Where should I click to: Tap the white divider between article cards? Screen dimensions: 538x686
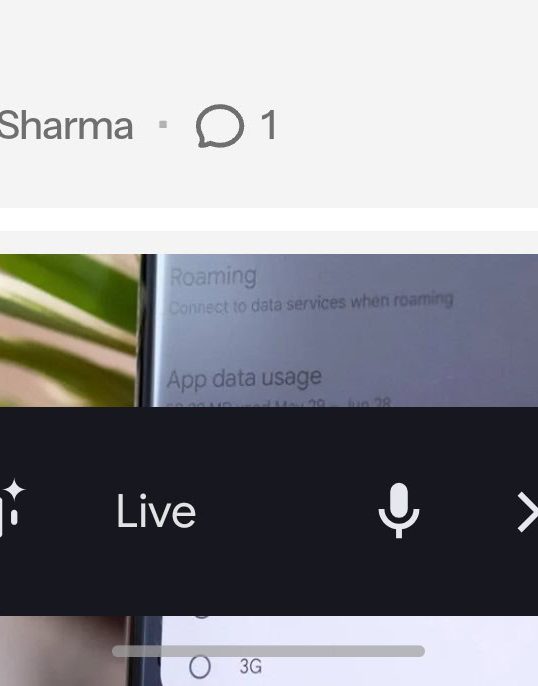coord(269,219)
